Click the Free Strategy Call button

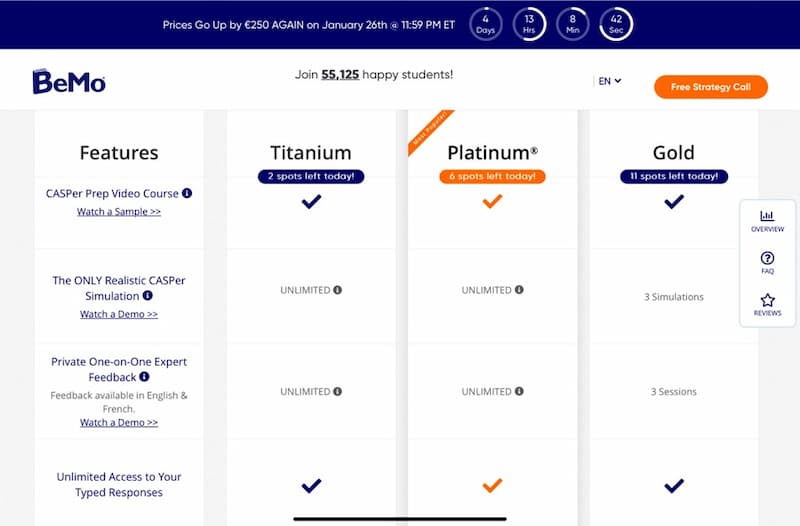tap(711, 87)
